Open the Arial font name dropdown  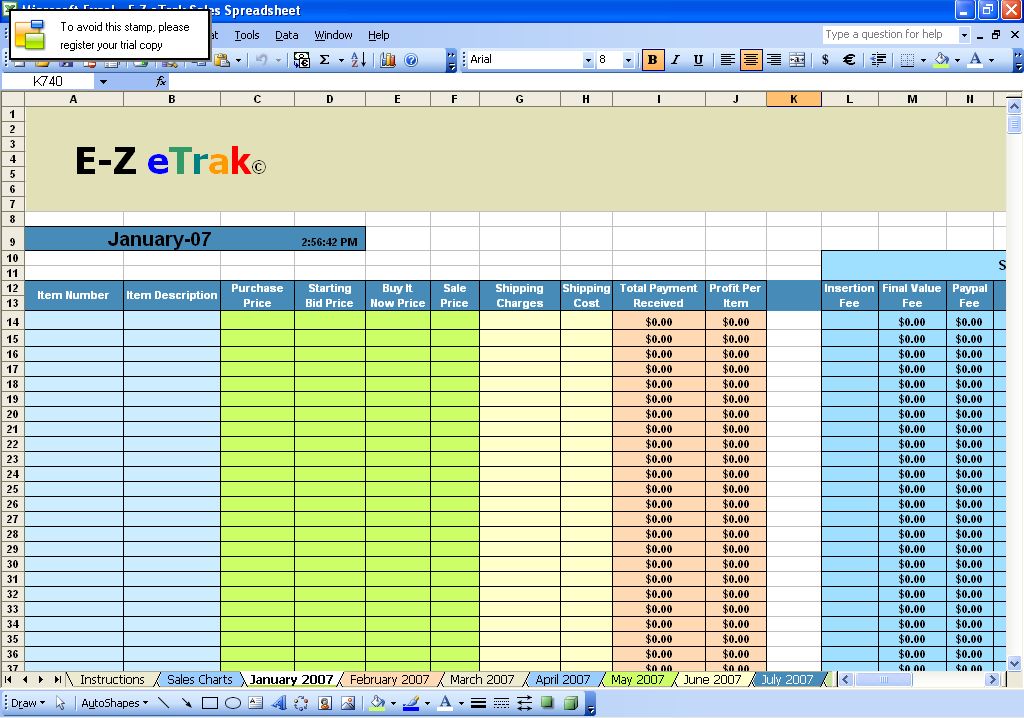coord(588,60)
